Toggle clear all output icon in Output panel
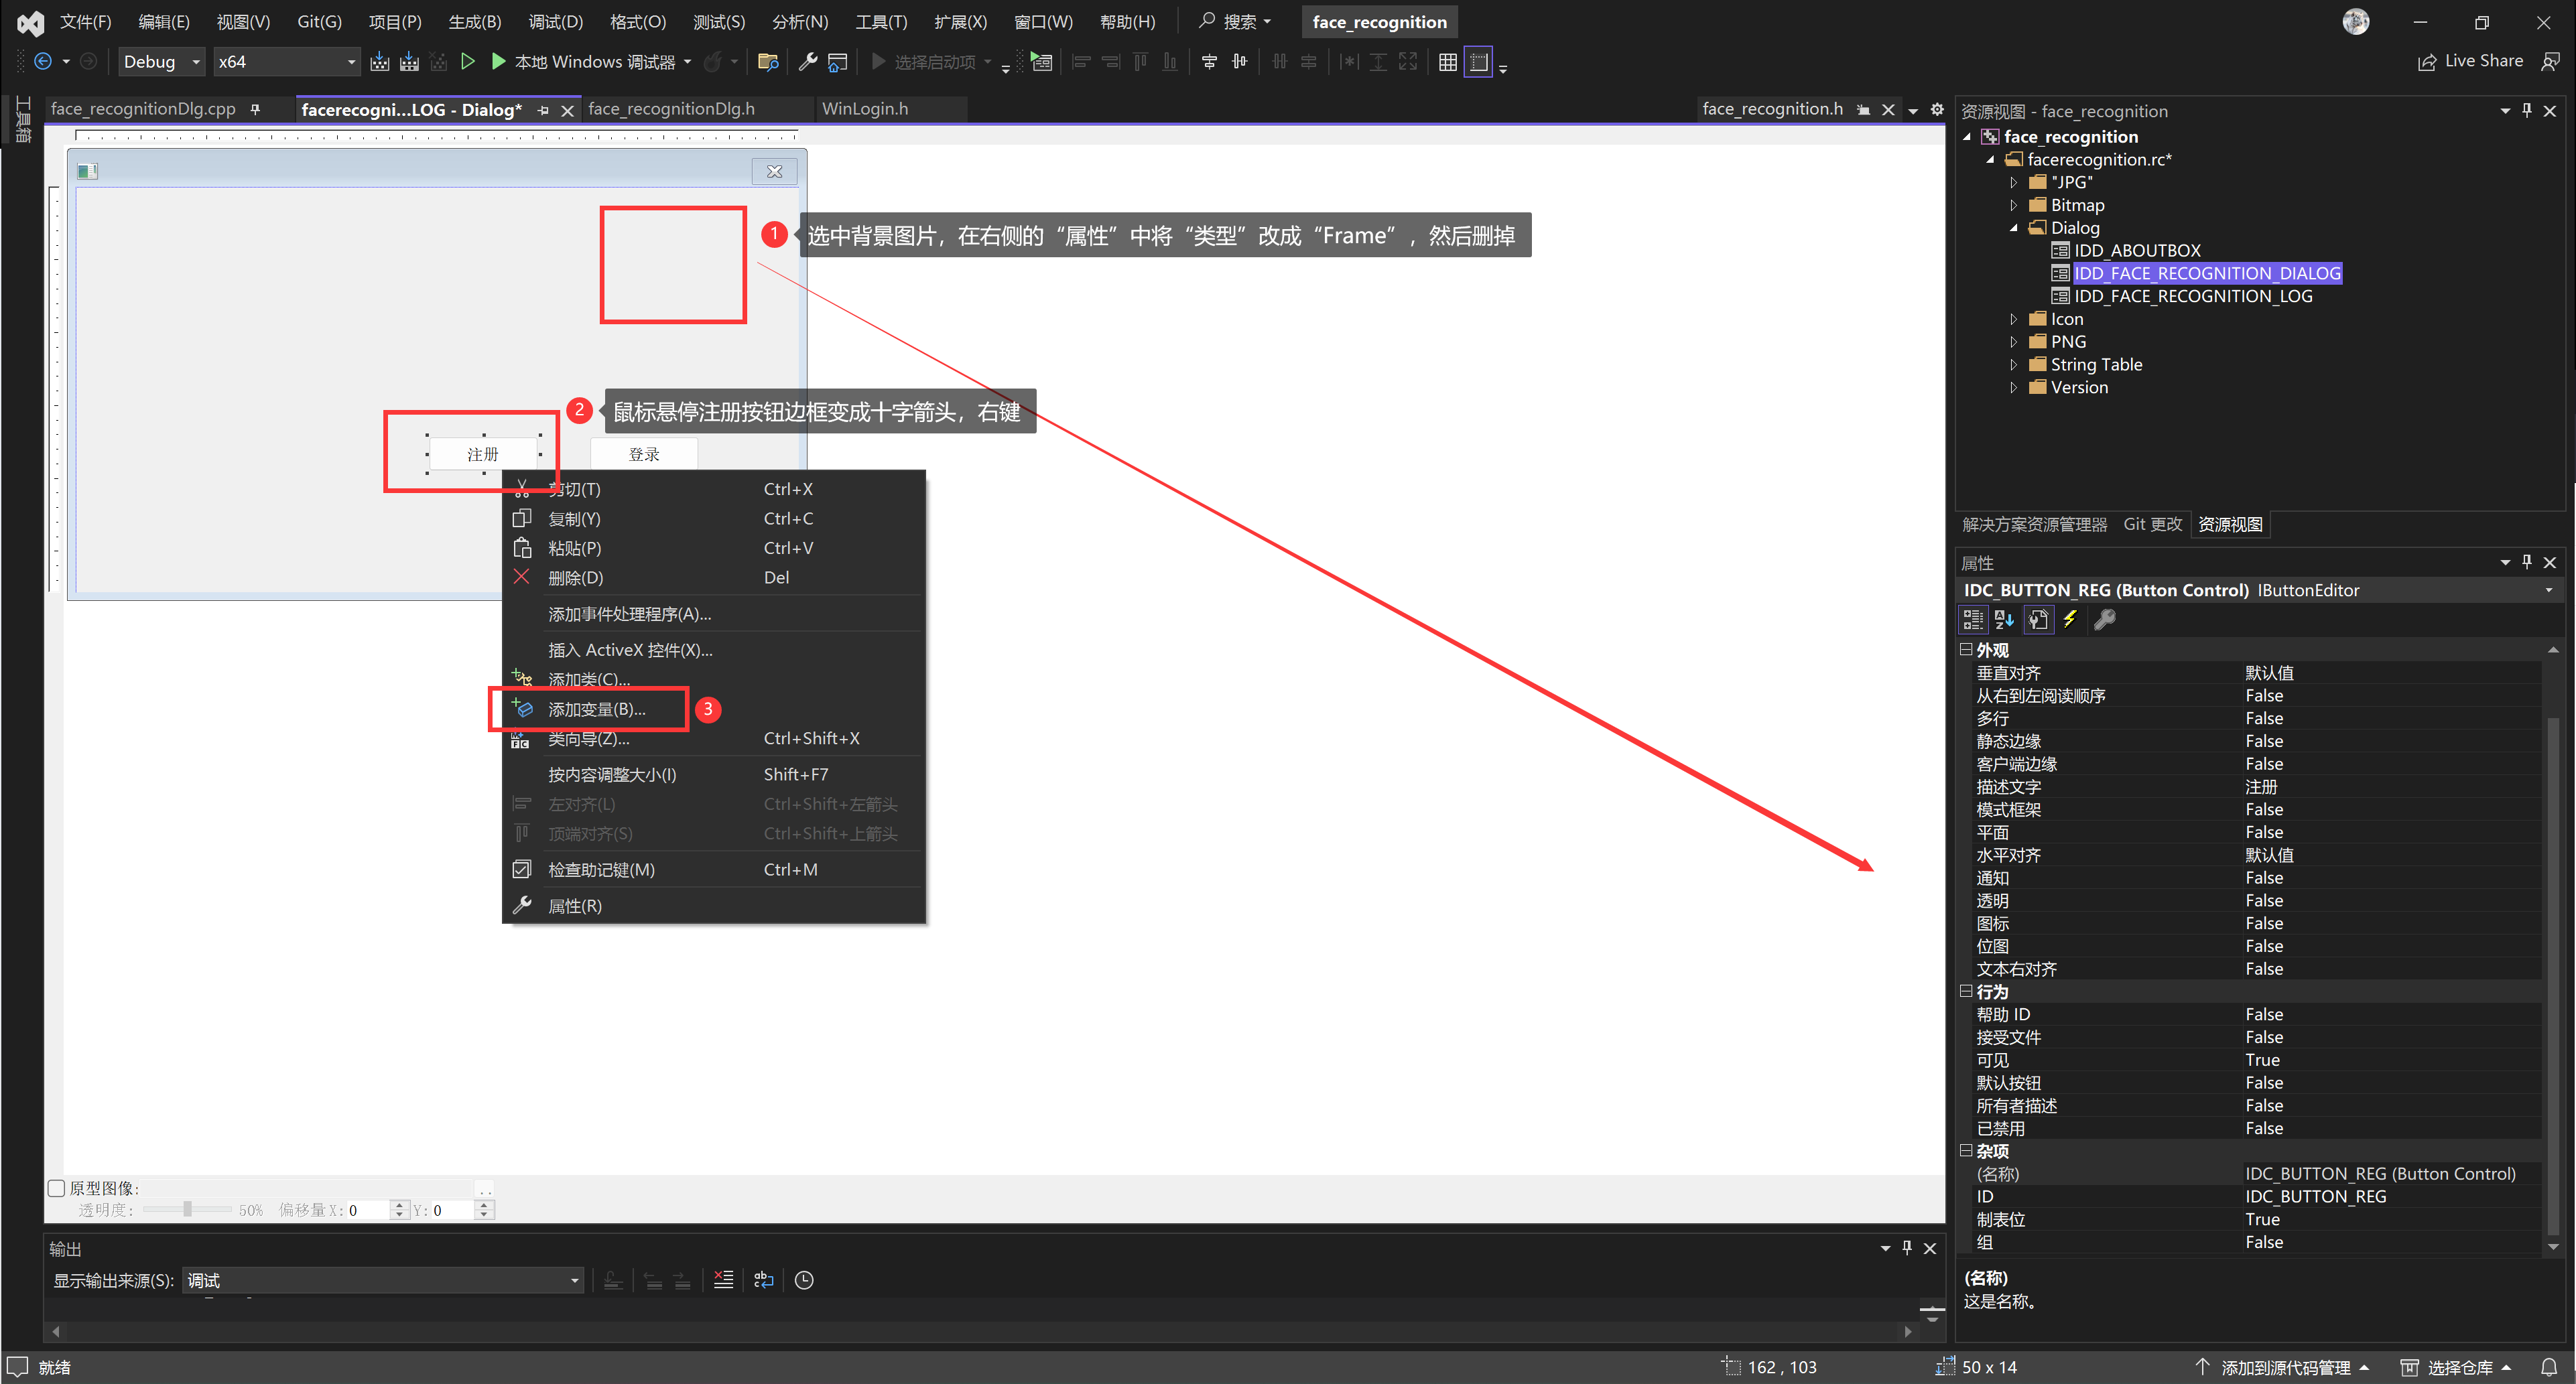The height and width of the screenshot is (1384, 2576). [x=723, y=1280]
